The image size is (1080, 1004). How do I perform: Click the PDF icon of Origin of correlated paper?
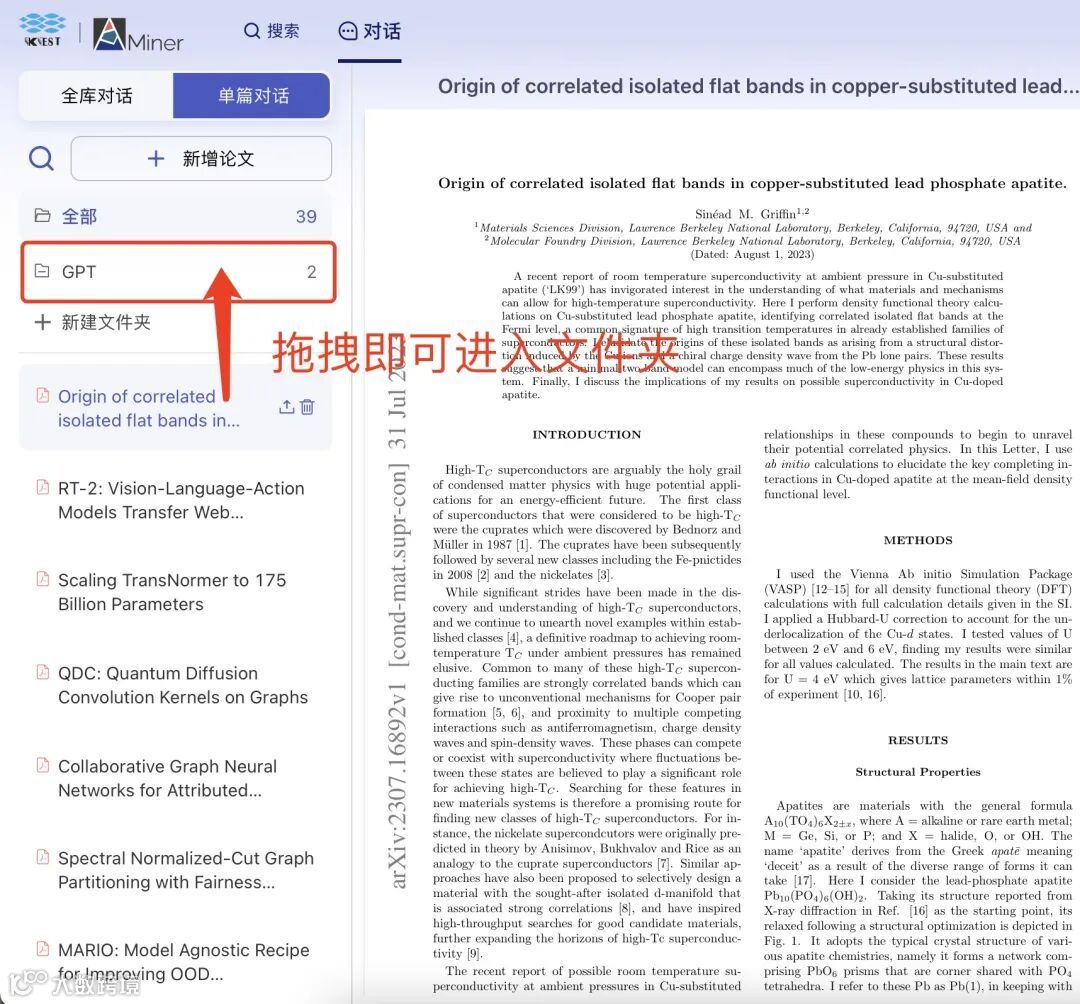coord(43,395)
